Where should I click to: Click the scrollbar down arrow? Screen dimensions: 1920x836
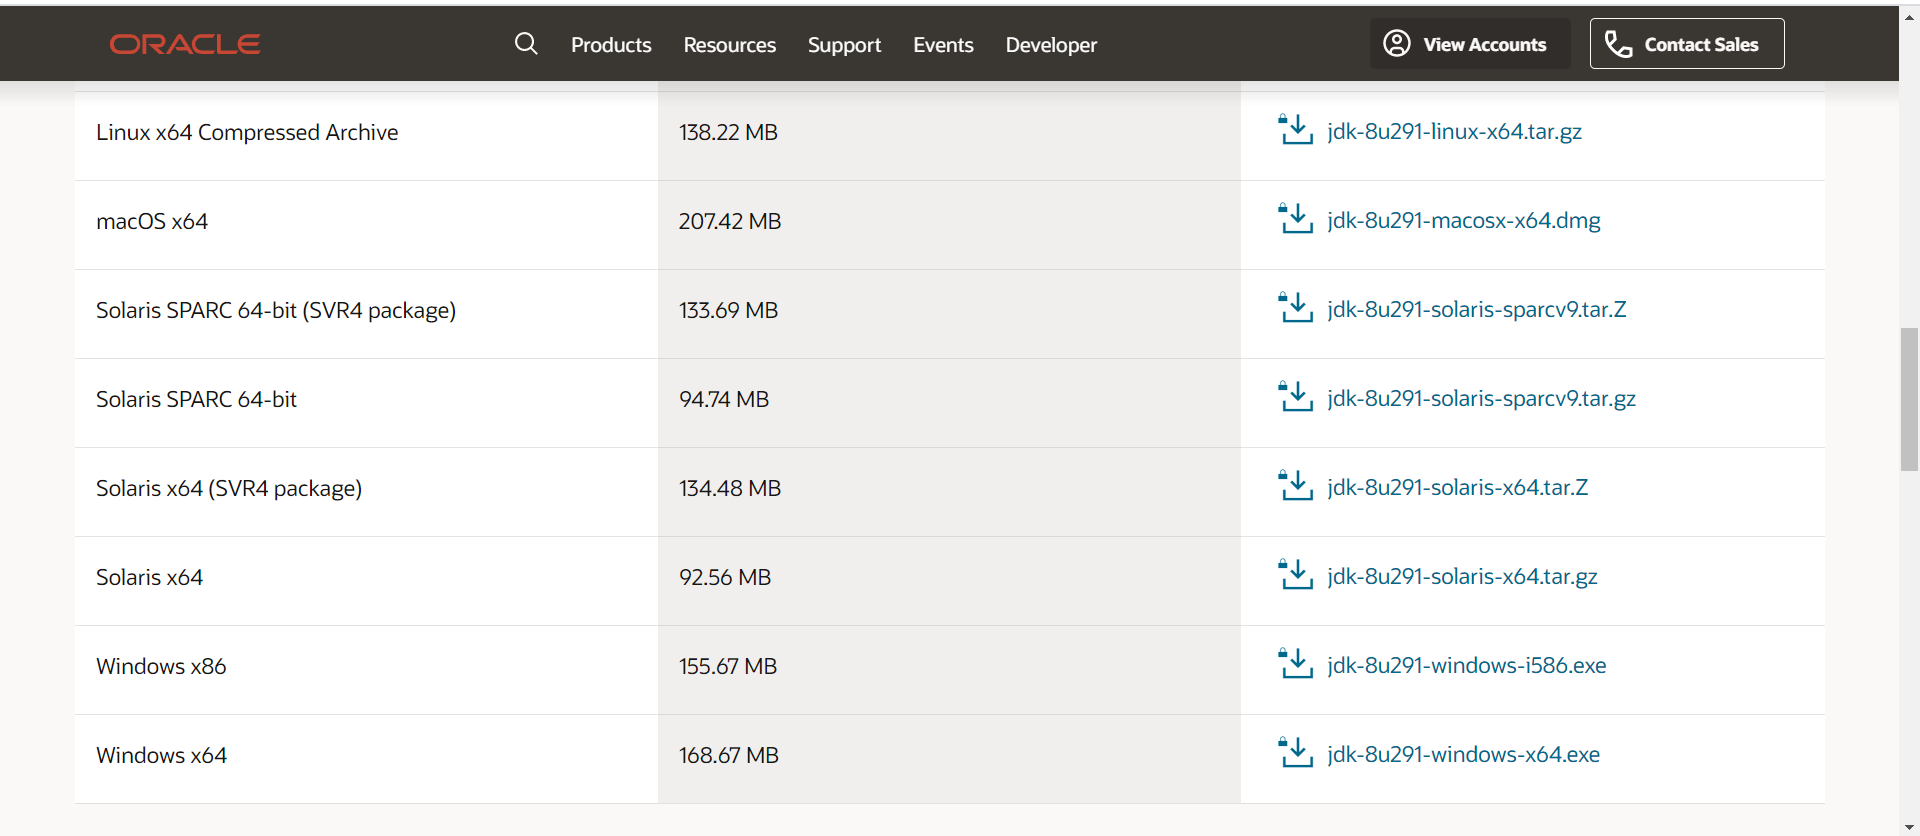coord(1909,827)
